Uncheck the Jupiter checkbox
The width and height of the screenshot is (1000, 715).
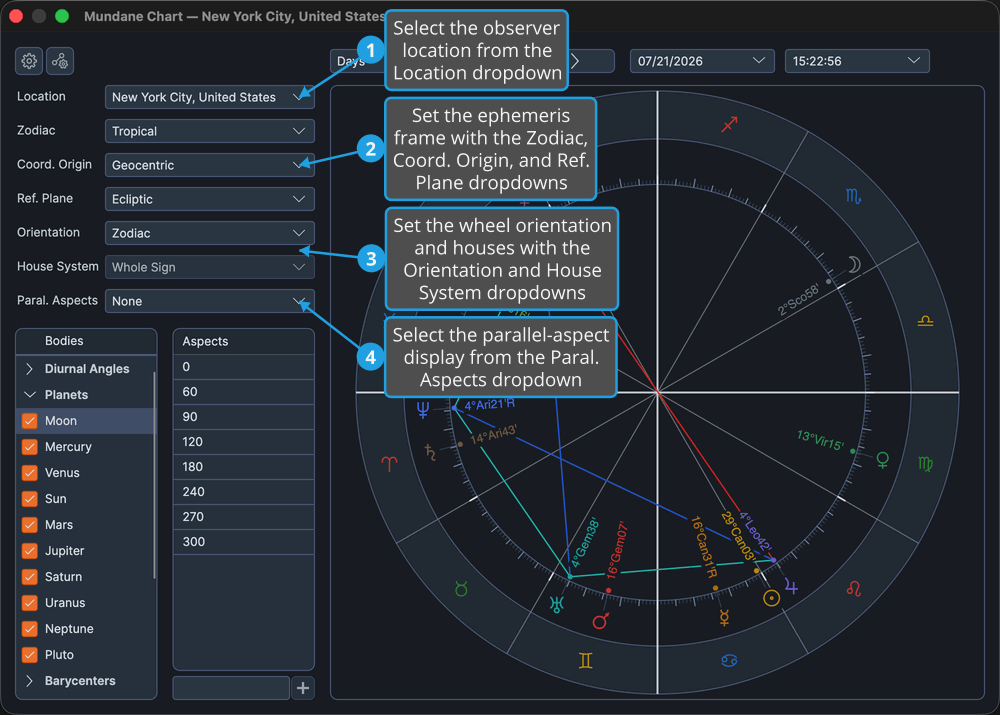pos(29,551)
